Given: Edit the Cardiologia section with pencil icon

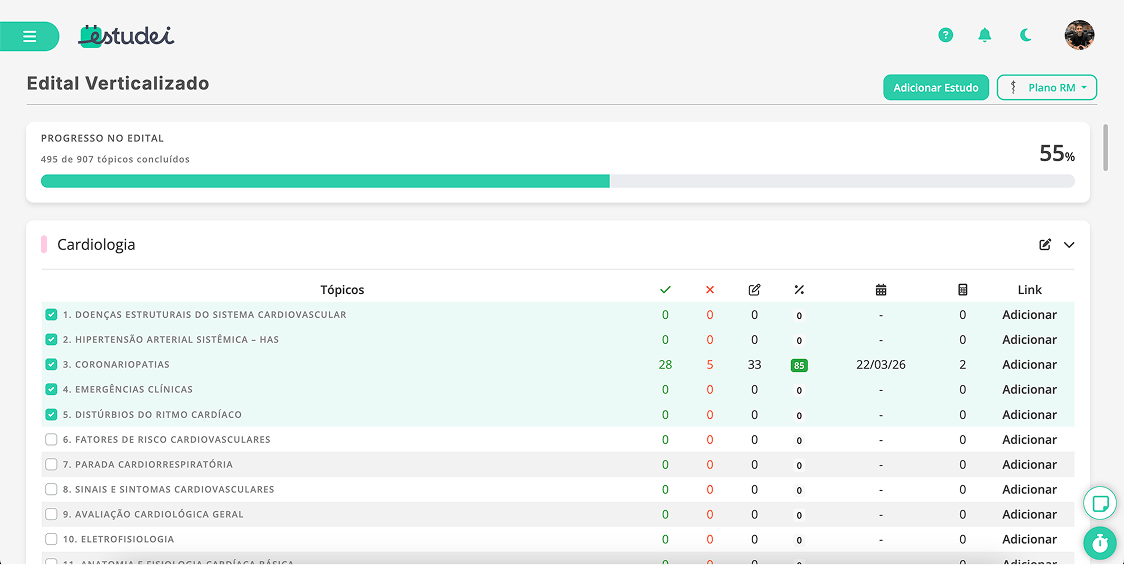Looking at the screenshot, I should pyautogui.click(x=1045, y=245).
